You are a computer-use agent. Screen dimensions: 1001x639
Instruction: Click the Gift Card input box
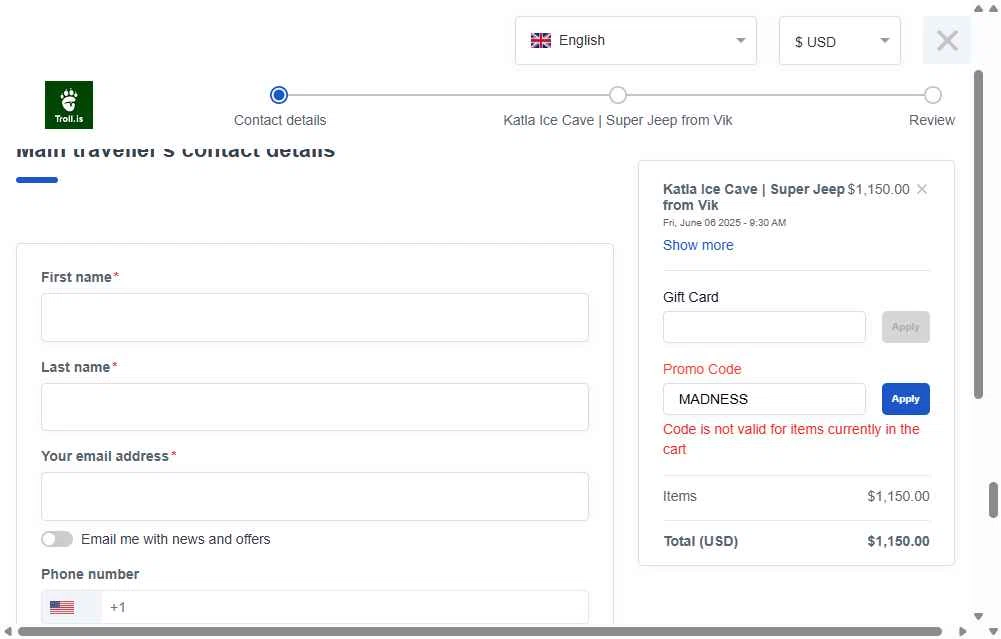(x=764, y=327)
